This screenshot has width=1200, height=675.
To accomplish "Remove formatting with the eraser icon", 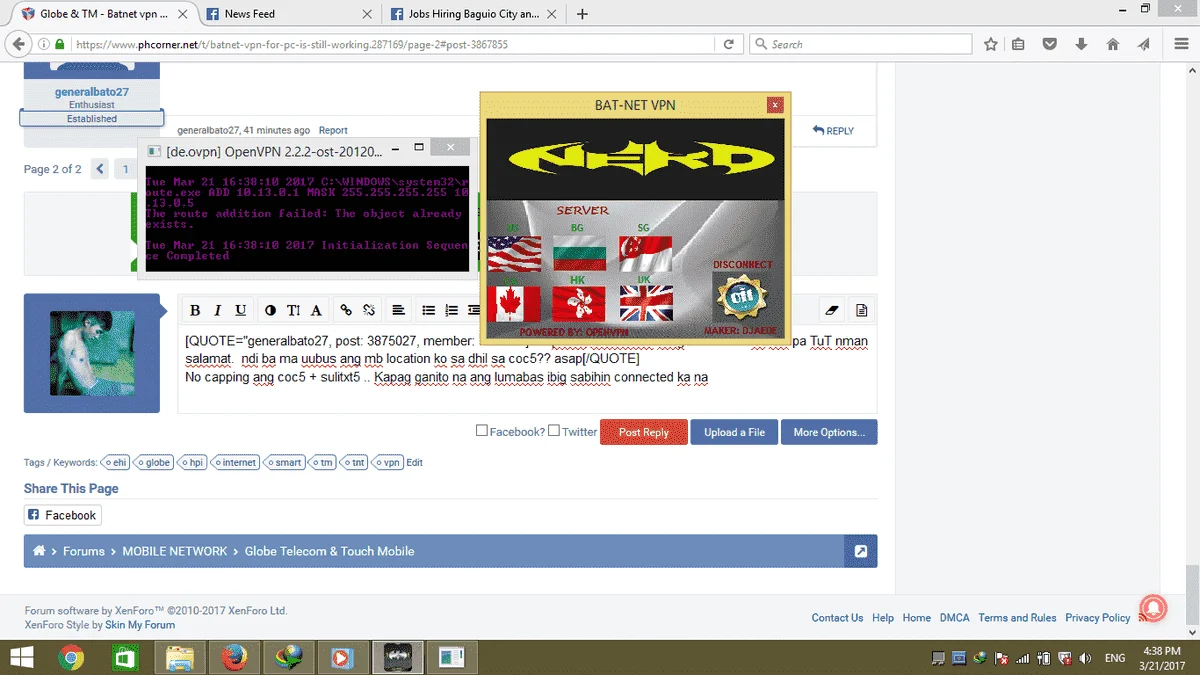I will click(x=832, y=310).
